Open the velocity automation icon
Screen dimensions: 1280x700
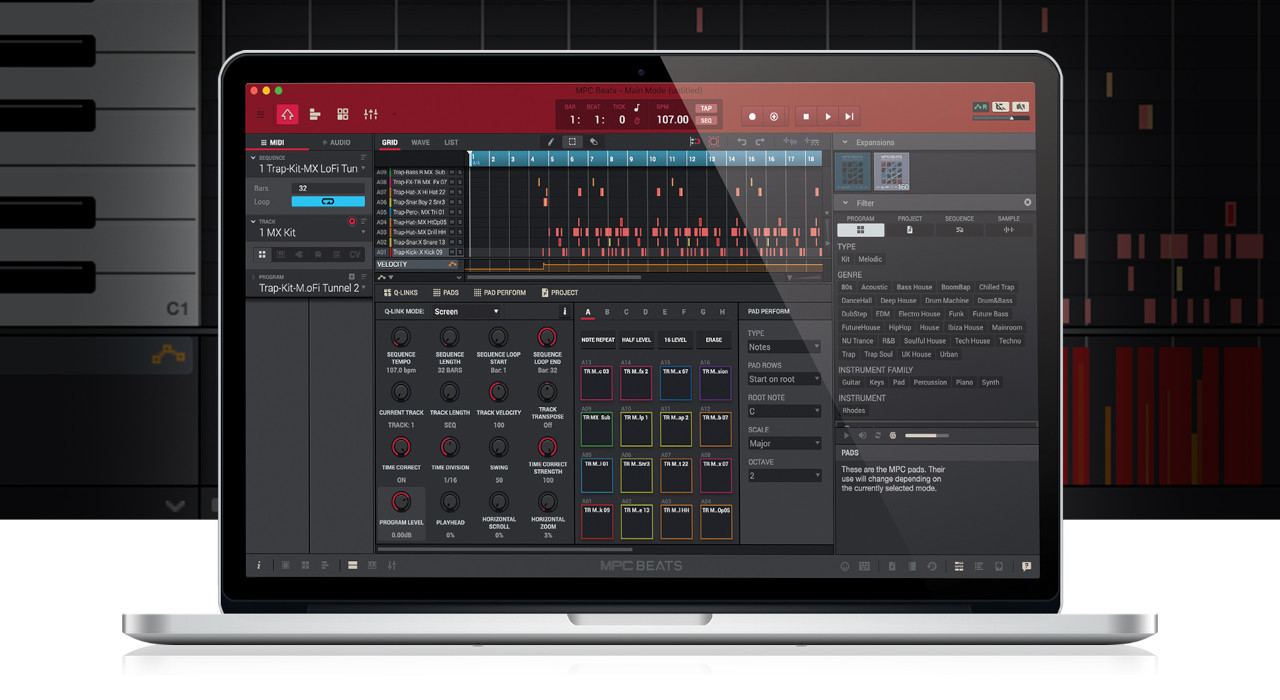click(452, 265)
